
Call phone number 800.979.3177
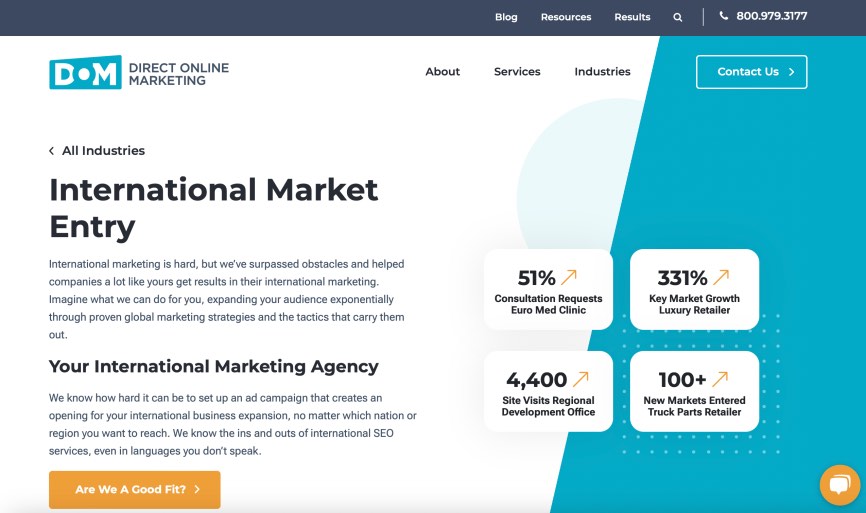(x=772, y=16)
